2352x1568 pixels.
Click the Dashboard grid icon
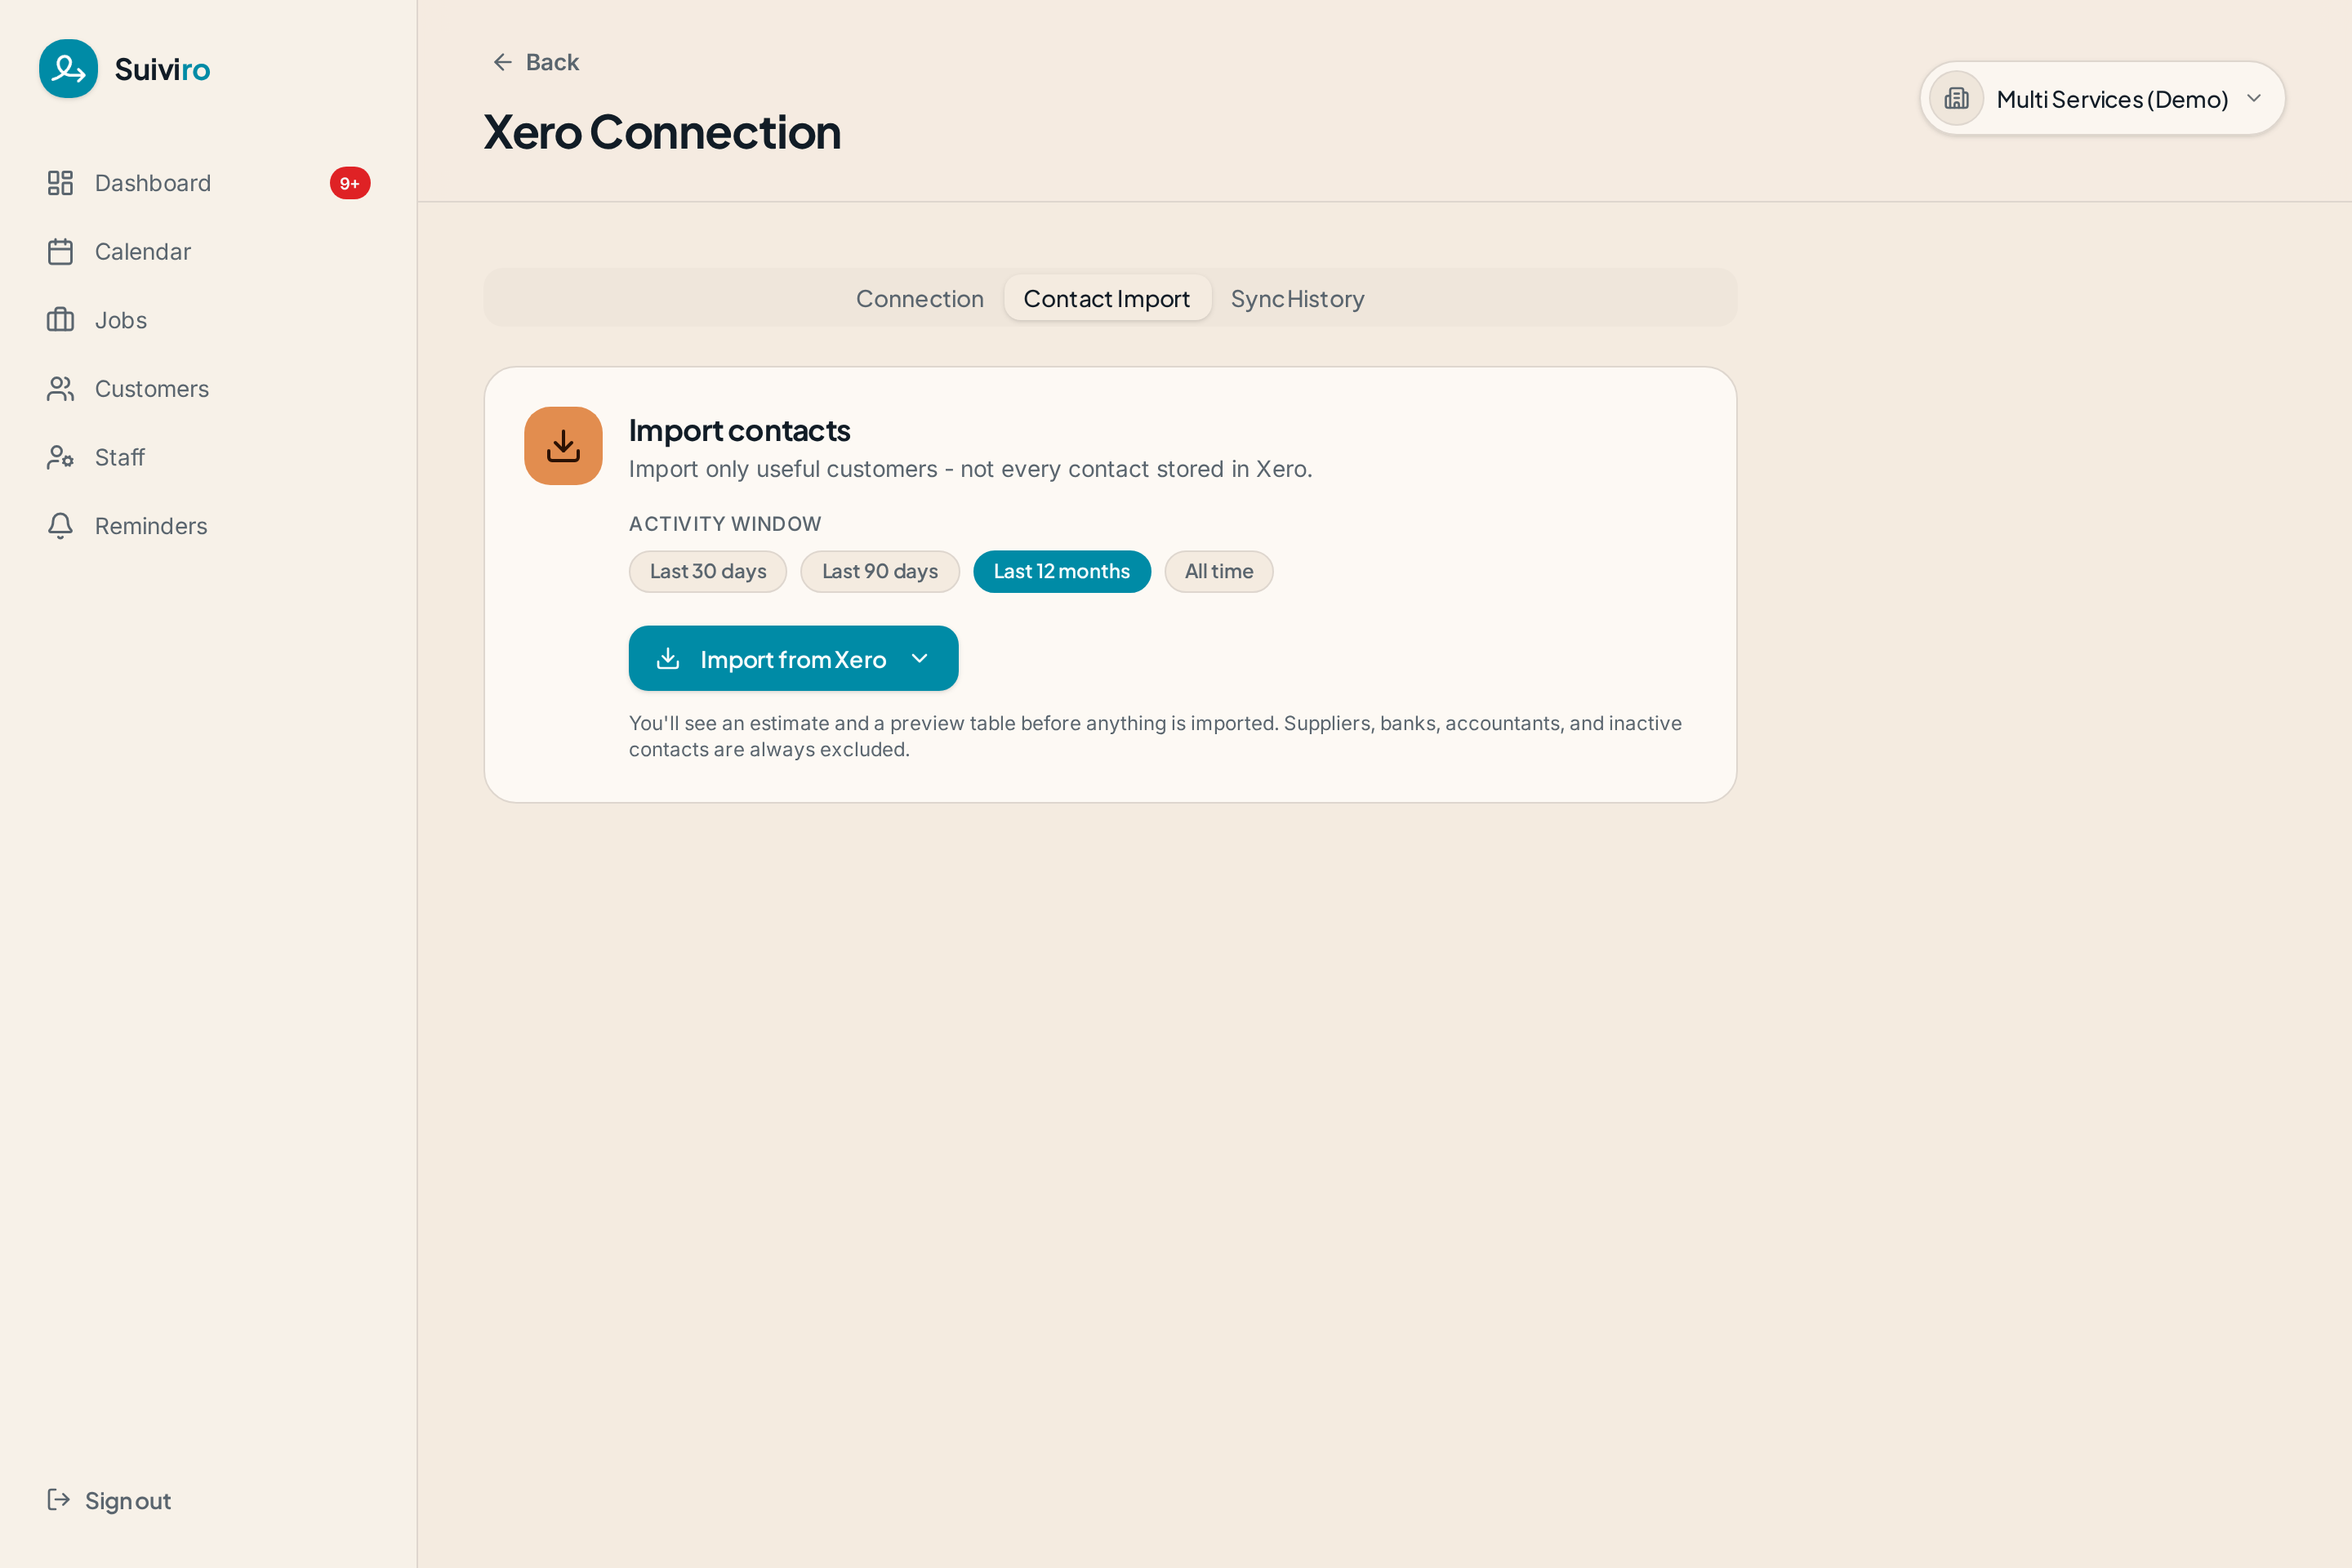[60, 183]
